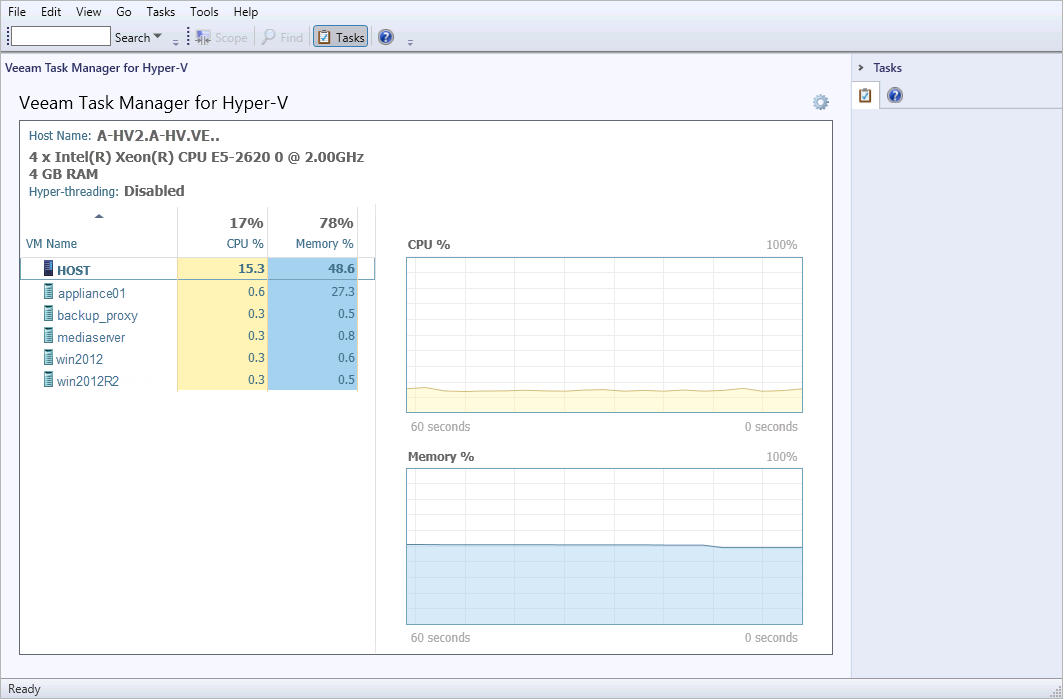Open the Edit menu
1063x699 pixels.
click(51, 12)
